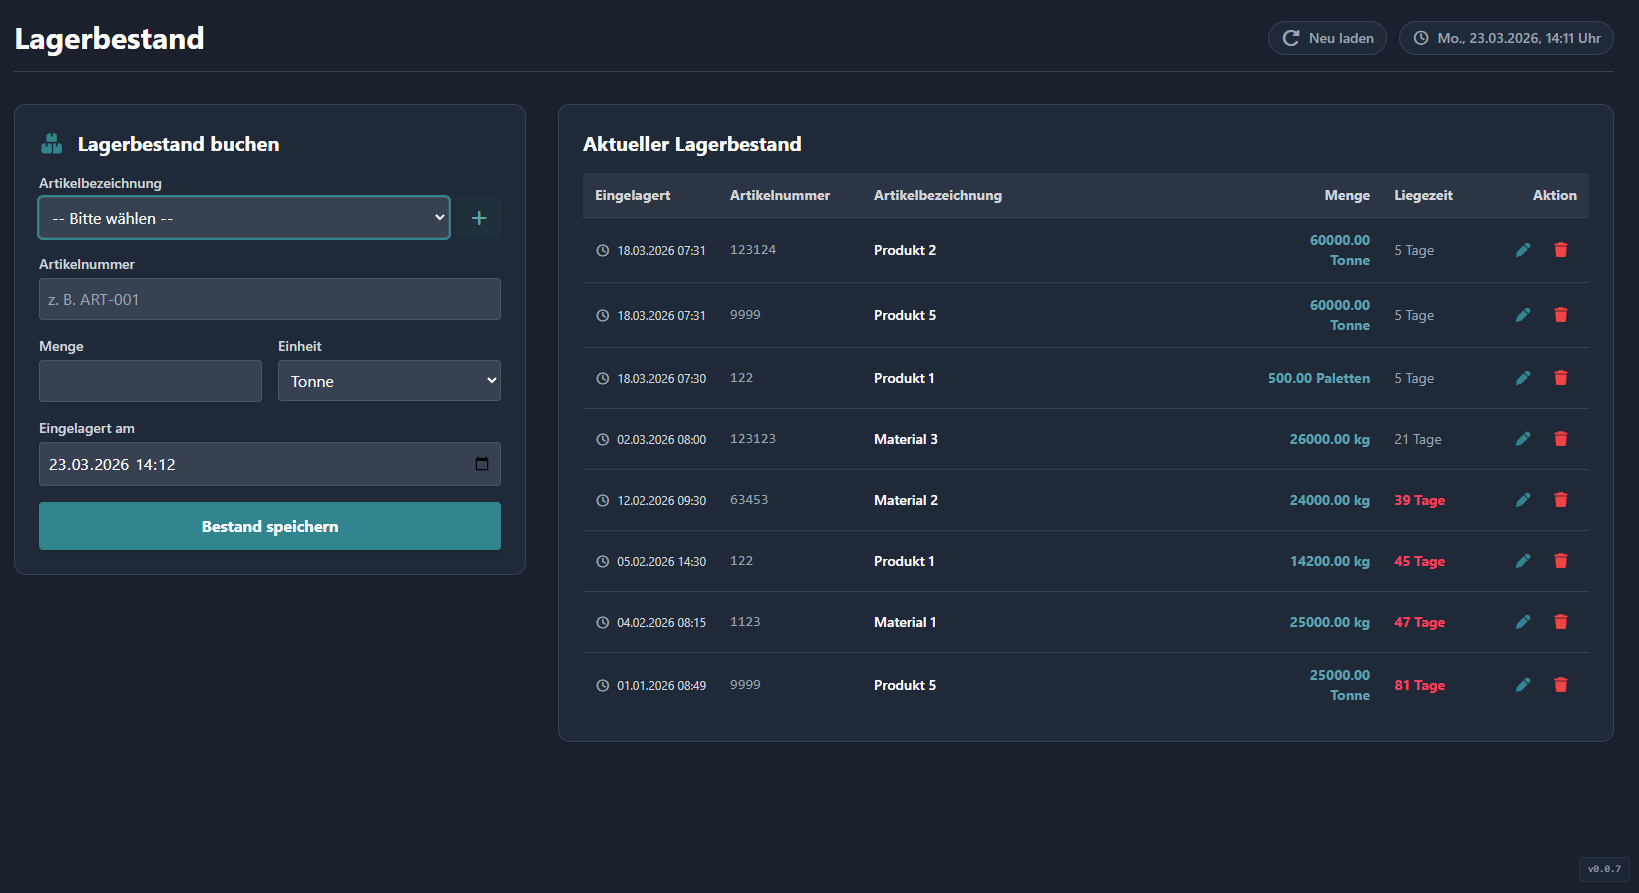
Task: Open calendar picker in Eingelagert am field
Action: (x=482, y=464)
